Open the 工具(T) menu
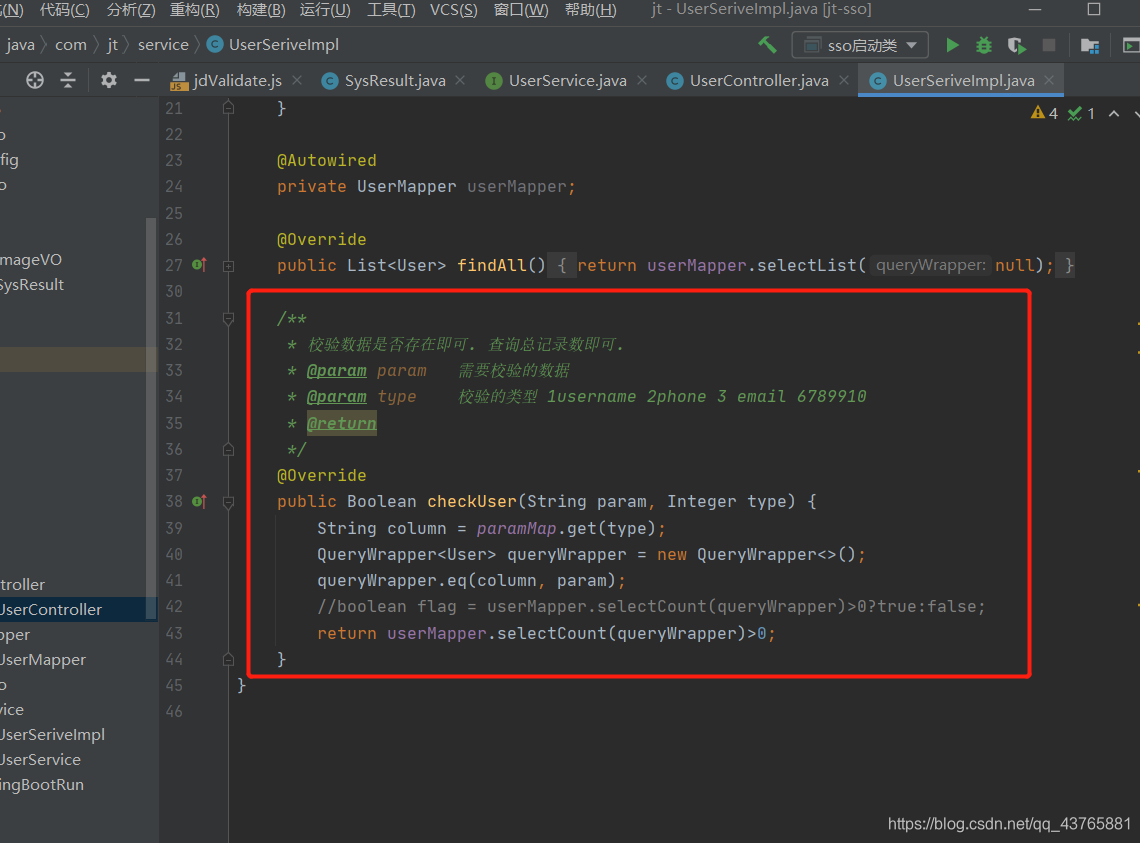Image resolution: width=1140 pixels, height=843 pixels. click(x=391, y=10)
